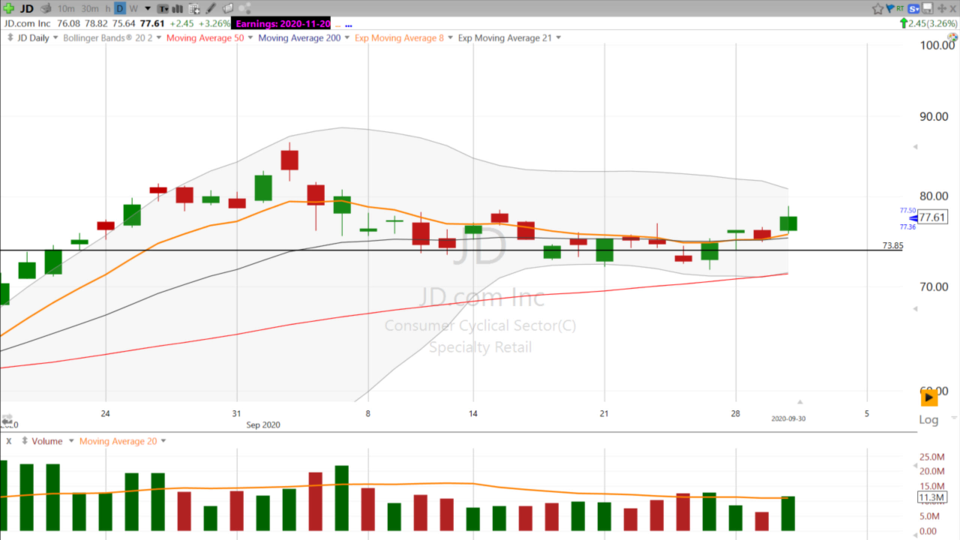
Task: Click the up/down arrows beside JD Daily
Action: tap(10, 38)
